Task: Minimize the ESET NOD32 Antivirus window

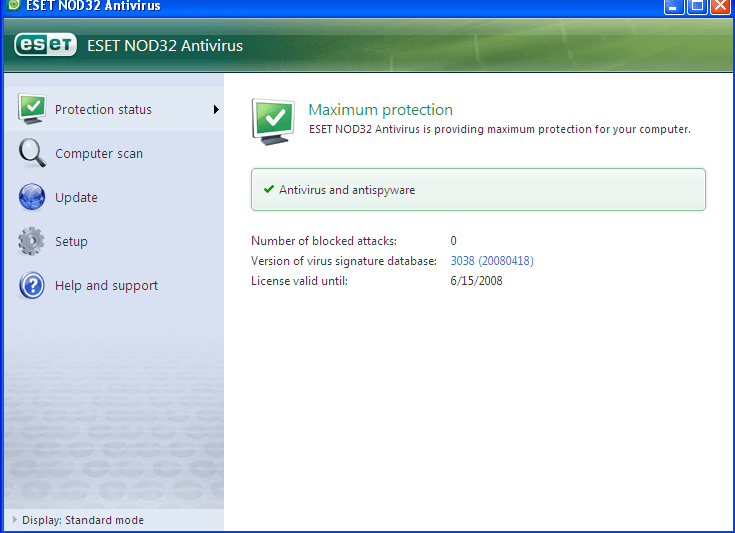Action: [x=674, y=6]
